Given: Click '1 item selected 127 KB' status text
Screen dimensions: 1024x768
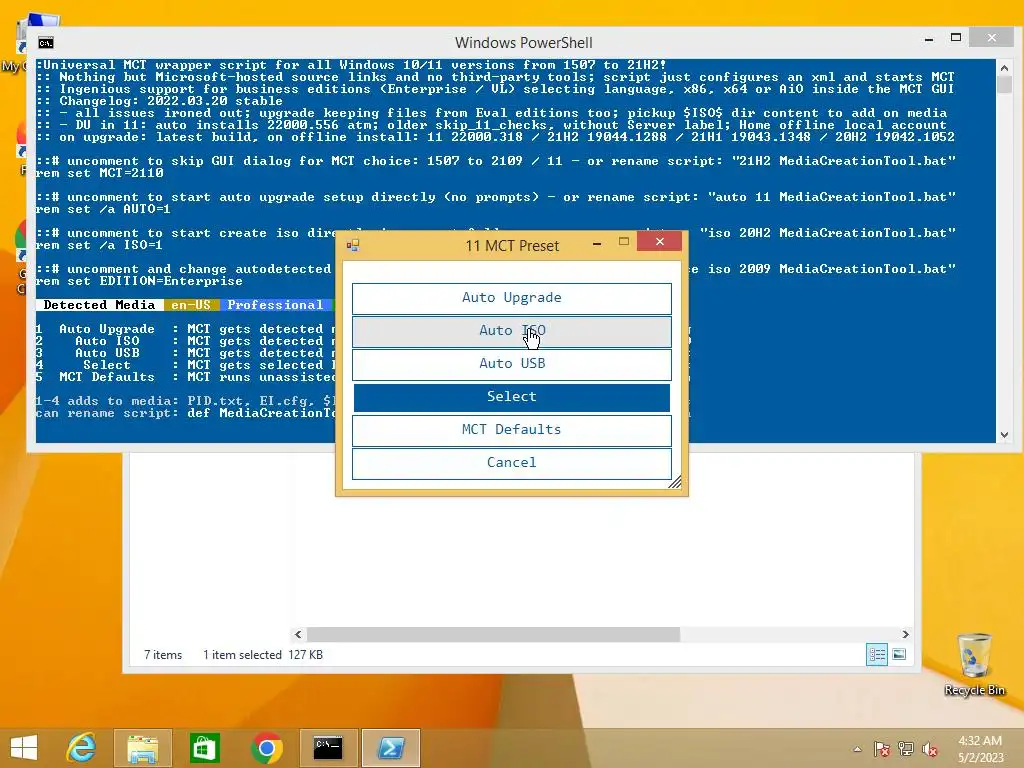Looking at the screenshot, I should pos(263,655).
